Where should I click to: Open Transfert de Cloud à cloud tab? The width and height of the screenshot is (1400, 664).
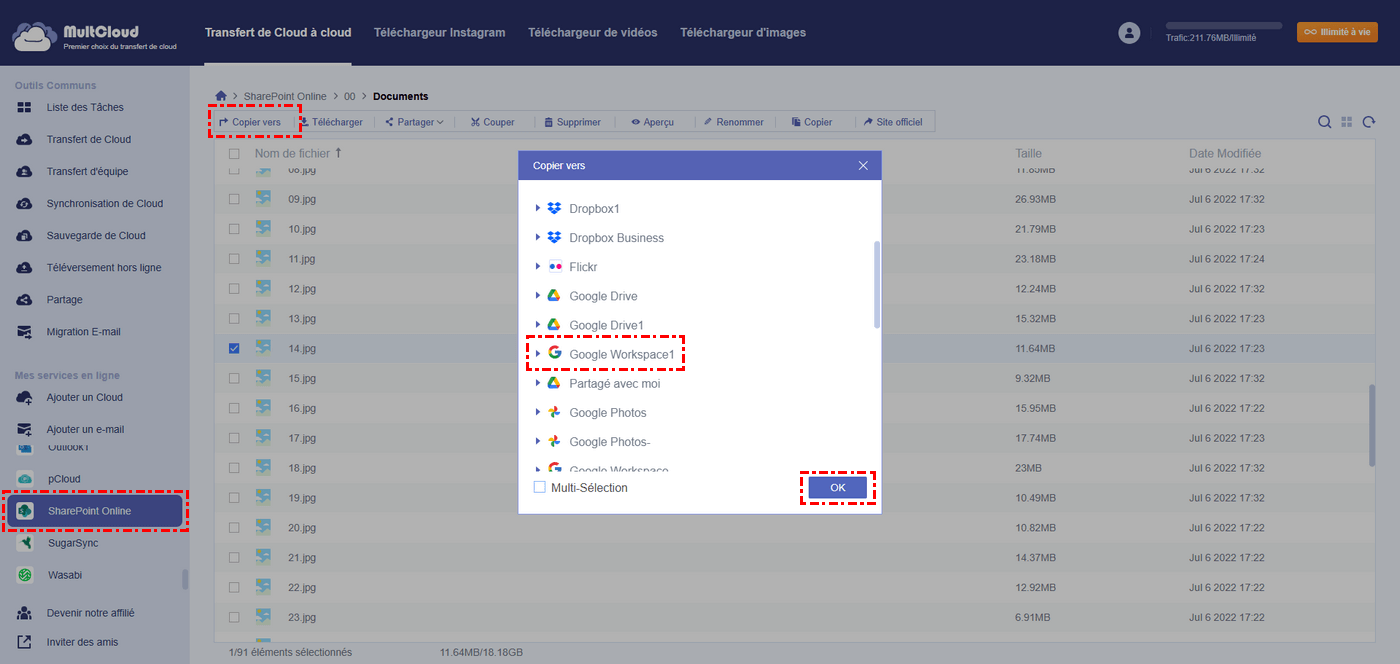278,32
